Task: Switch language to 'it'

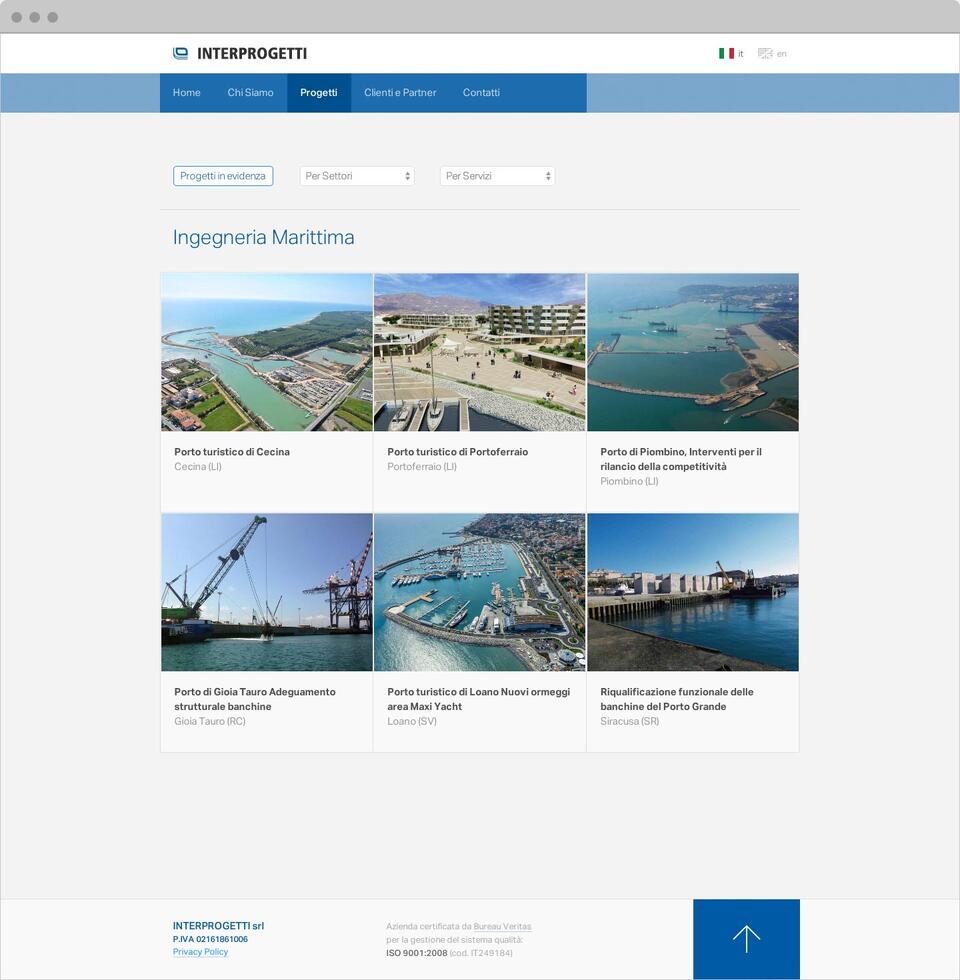Action: click(x=741, y=54)
